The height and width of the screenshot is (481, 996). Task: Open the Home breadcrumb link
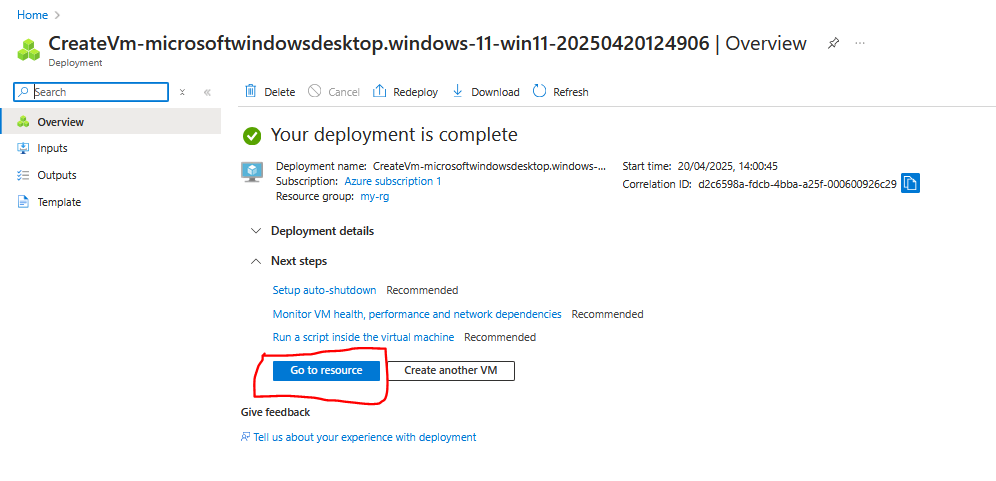point(32,15)
